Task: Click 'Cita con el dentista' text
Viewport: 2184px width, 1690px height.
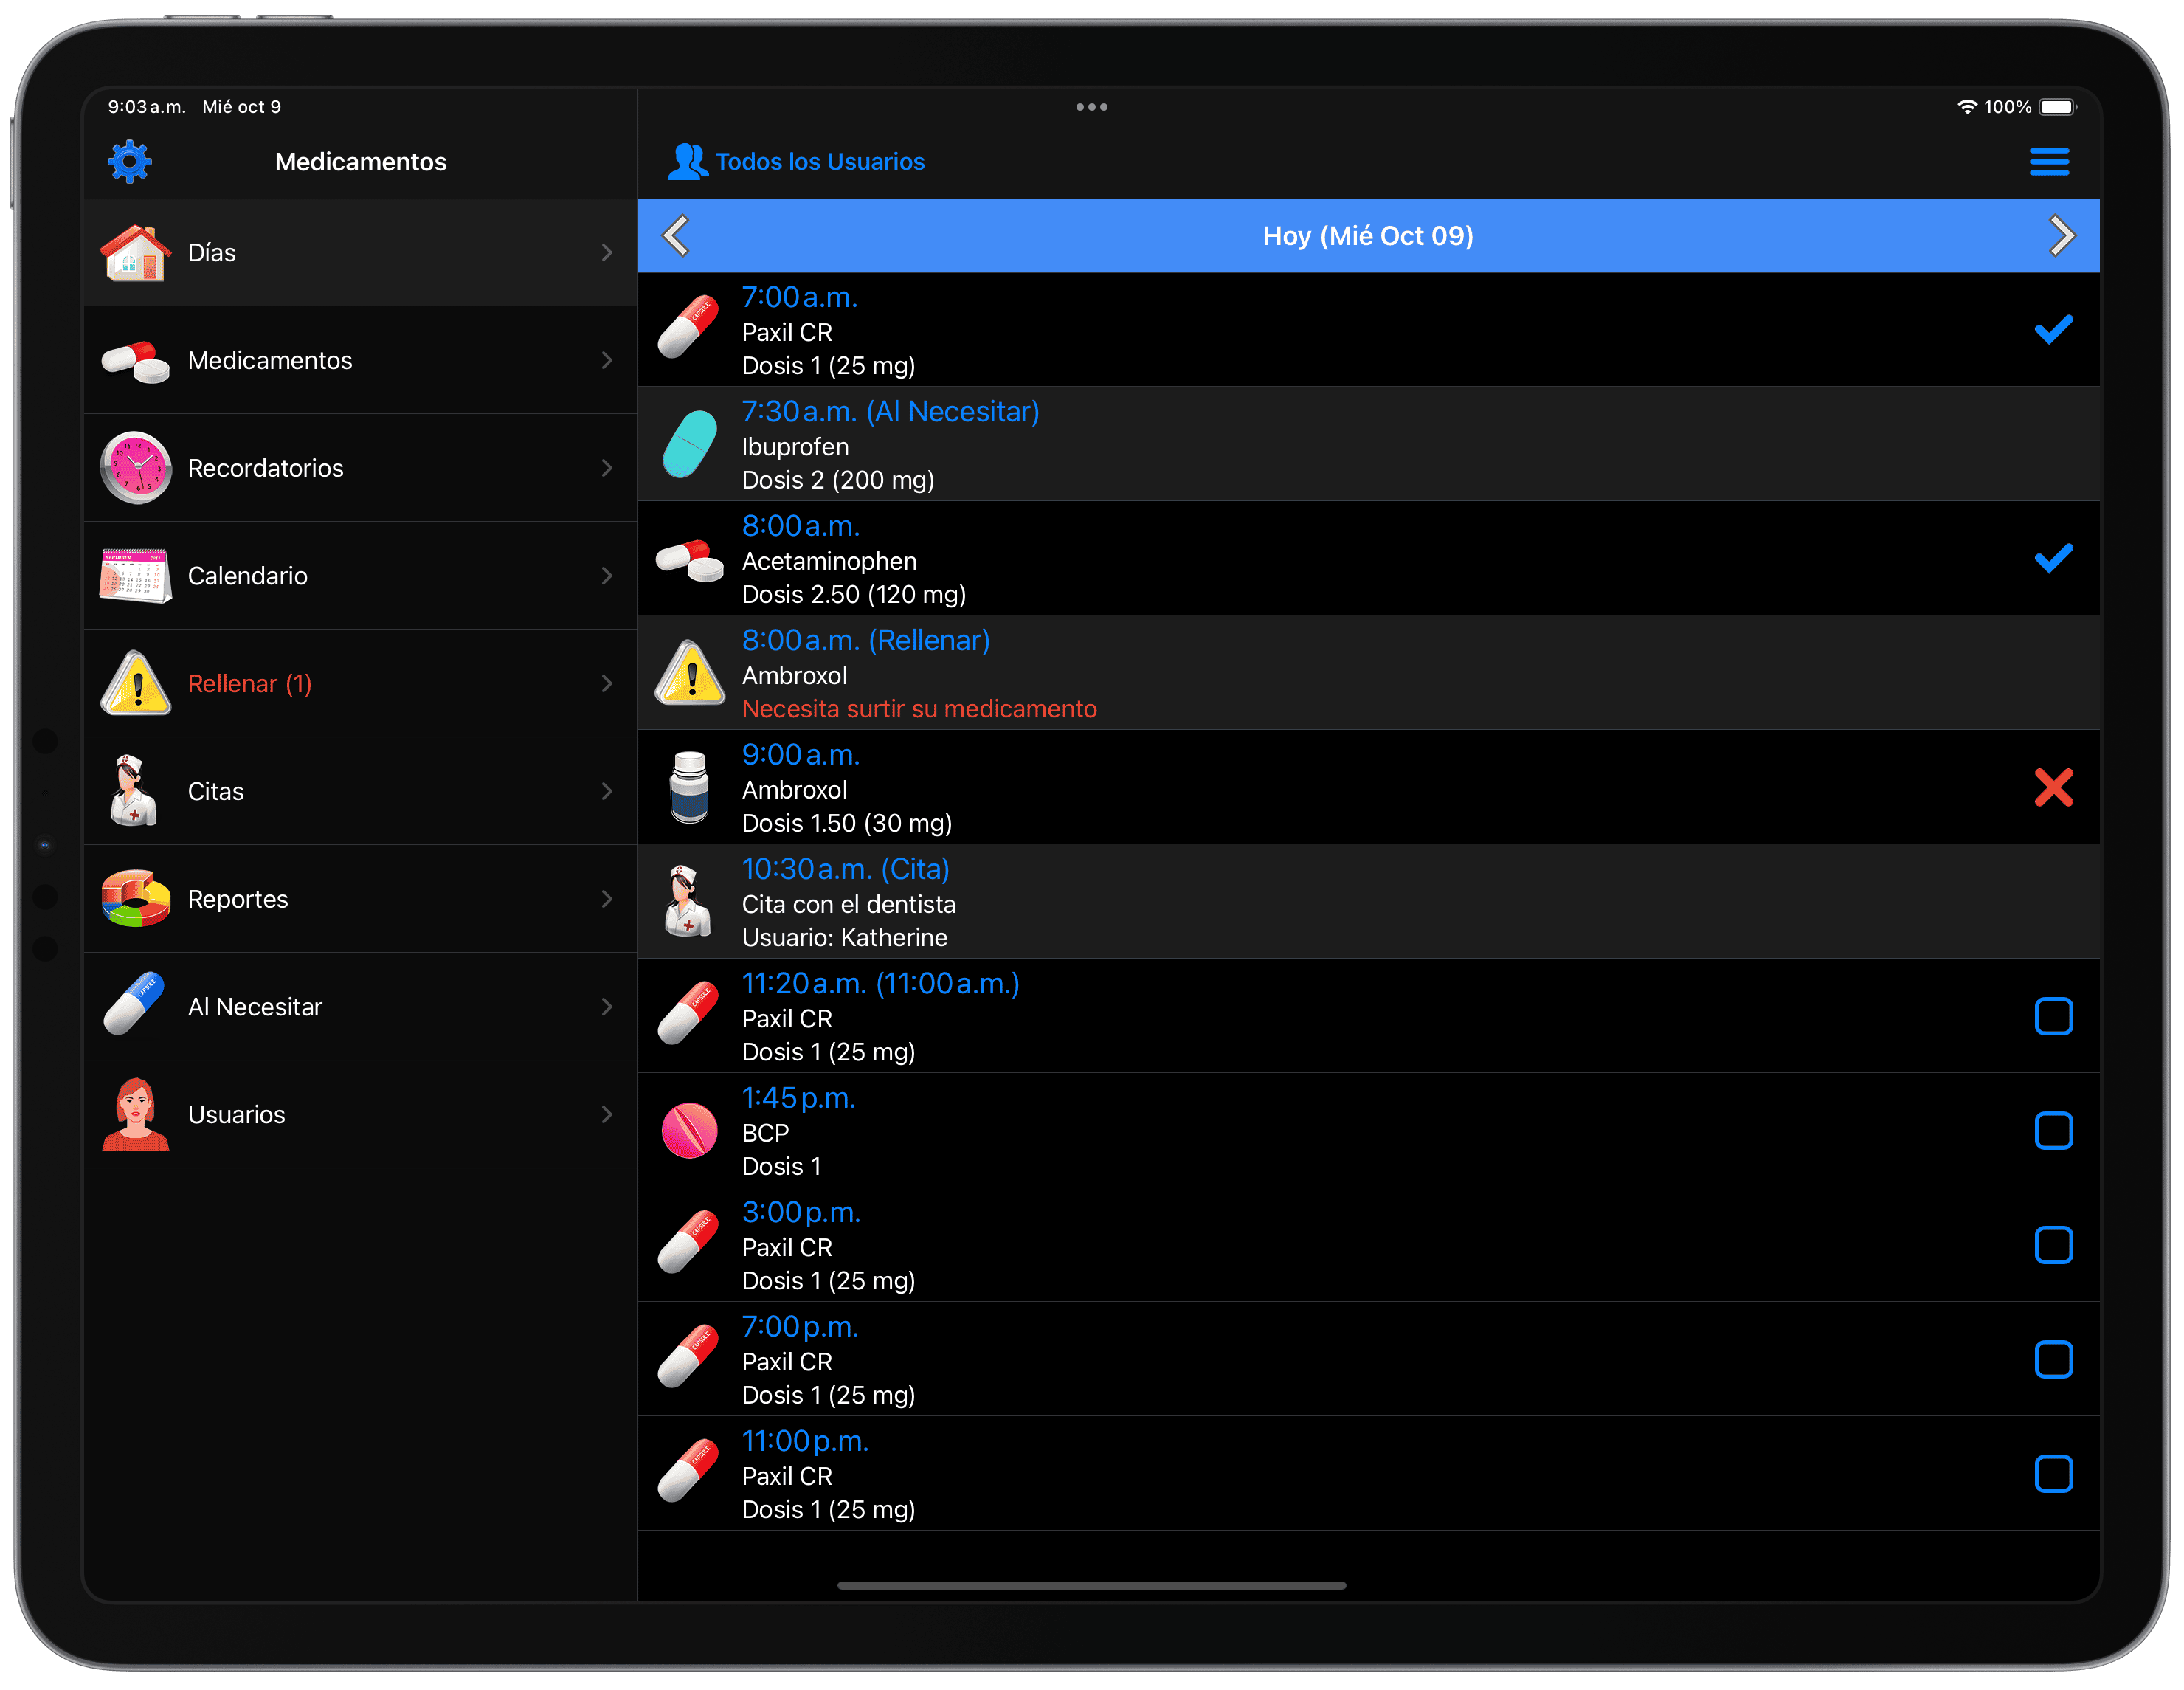Action: tap(849, 905)
